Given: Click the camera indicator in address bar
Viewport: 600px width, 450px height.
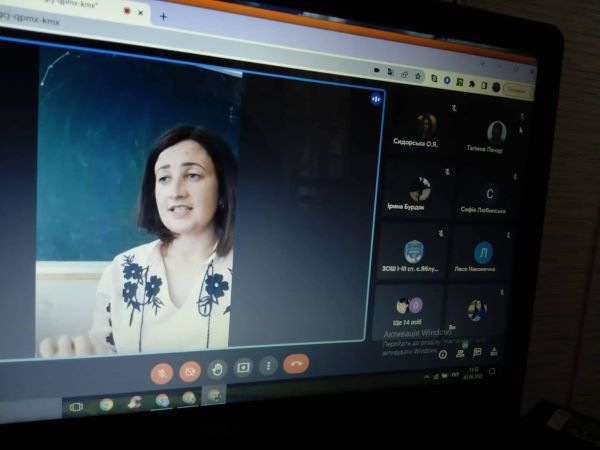Looking at the screenshot, I should [377, 70].
